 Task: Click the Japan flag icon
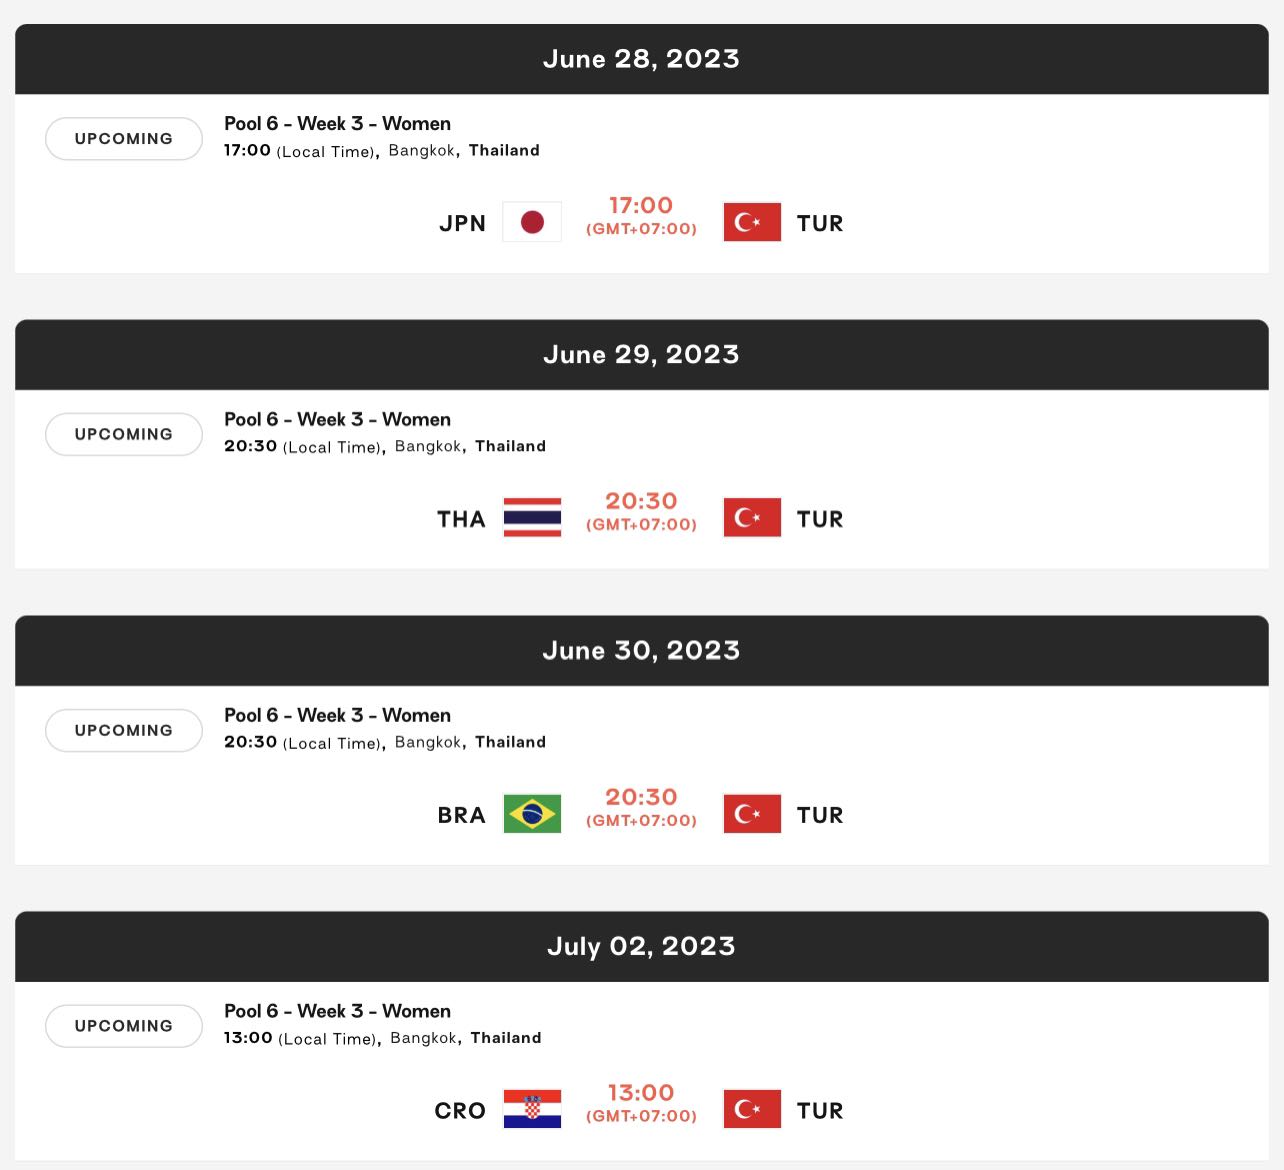point(532,222)
